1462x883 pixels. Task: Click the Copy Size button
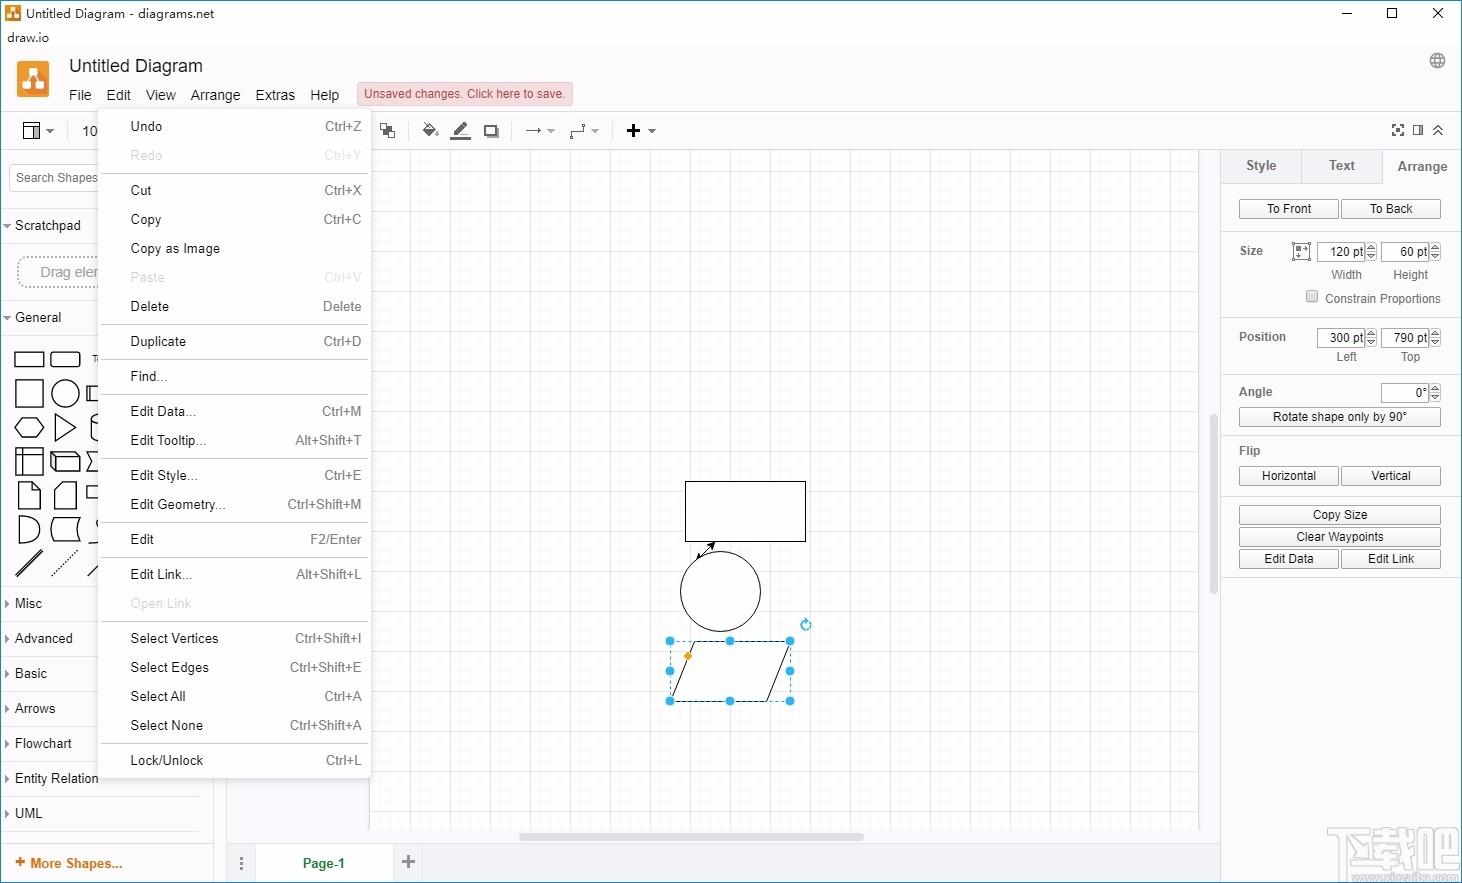tap(1340, 515)
